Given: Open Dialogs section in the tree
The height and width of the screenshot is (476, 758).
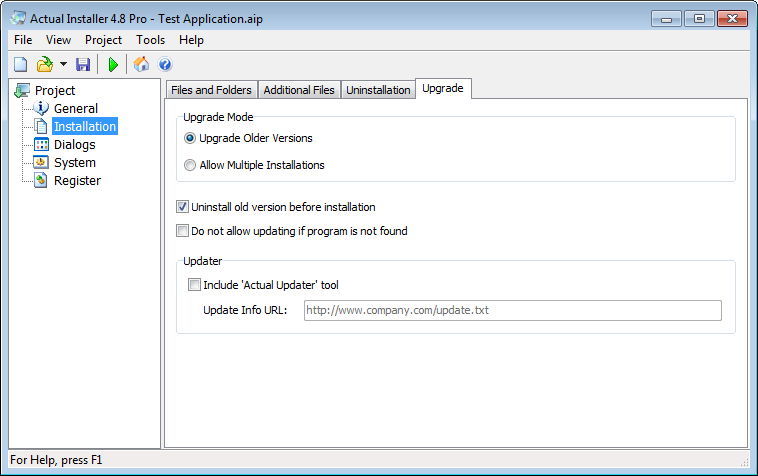Looking at the screenshot, I should pyautogui.click(x=74, y=144).
